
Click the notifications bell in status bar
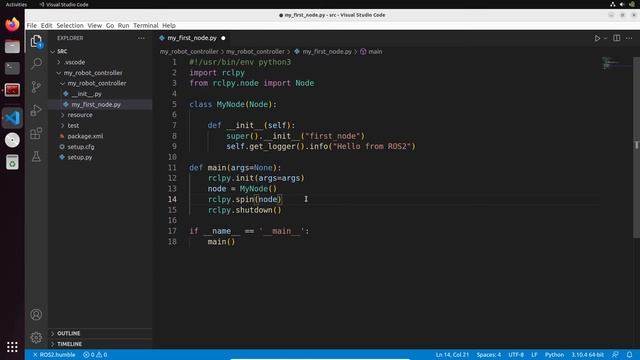pyautogui.click(x=629, y=355)
